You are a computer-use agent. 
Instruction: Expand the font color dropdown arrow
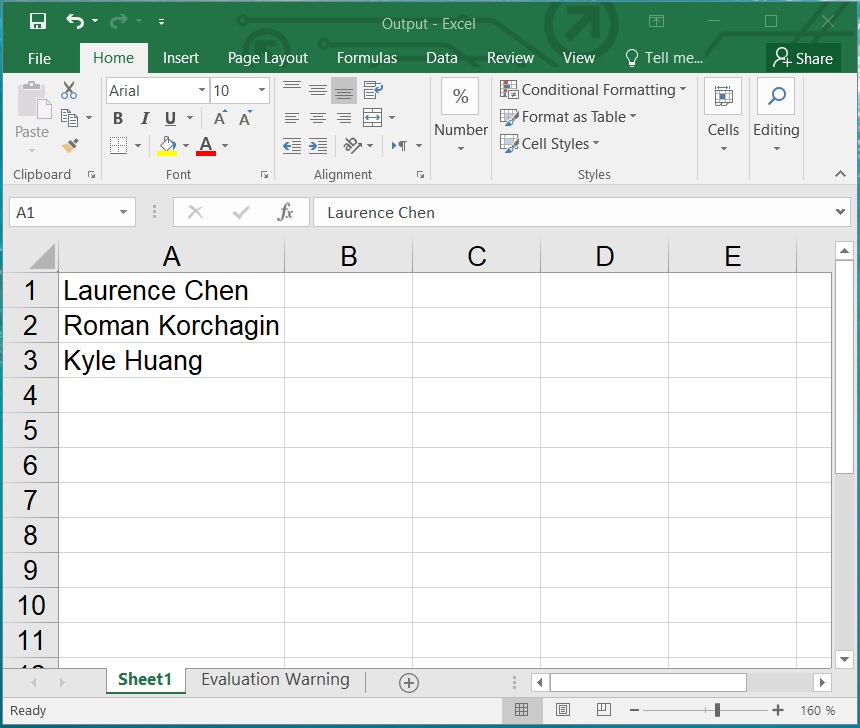[x=224, y=146]
